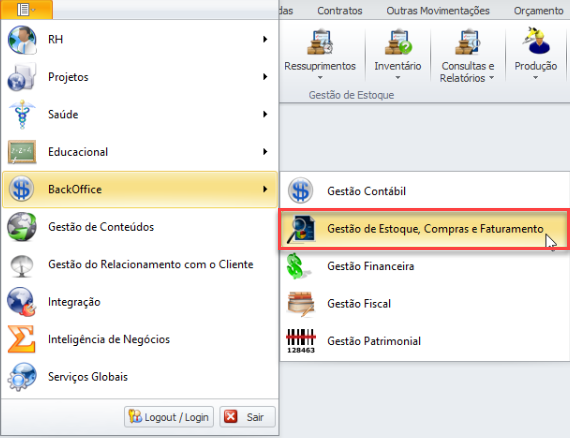The height and width of the screenshot is (438, 570).
Task: Expand the RH submenu arrow
Action: coord(265,39)
